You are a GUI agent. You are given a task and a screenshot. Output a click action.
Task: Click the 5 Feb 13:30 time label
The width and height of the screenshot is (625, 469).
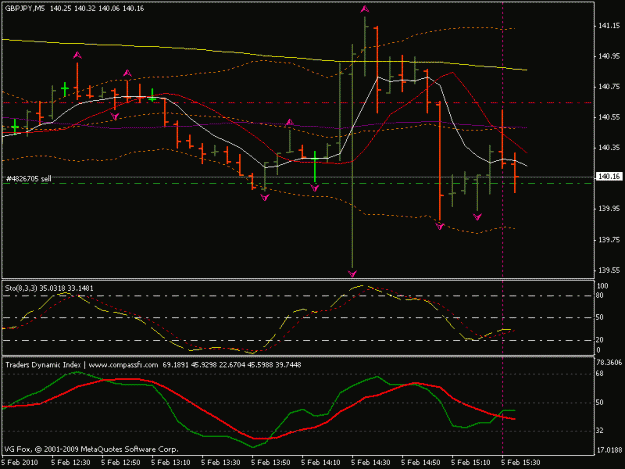click(x=220, y=463)
